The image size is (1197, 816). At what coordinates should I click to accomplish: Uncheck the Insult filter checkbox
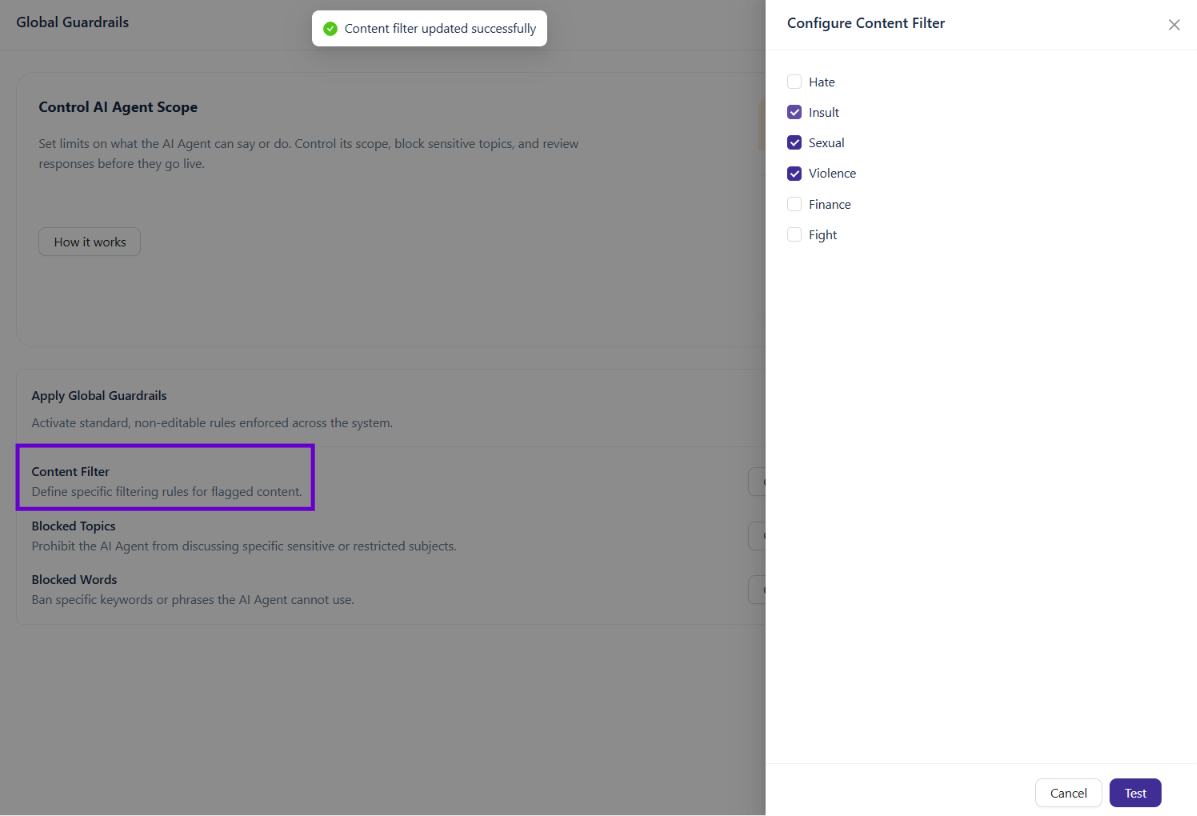click(794, 112)
